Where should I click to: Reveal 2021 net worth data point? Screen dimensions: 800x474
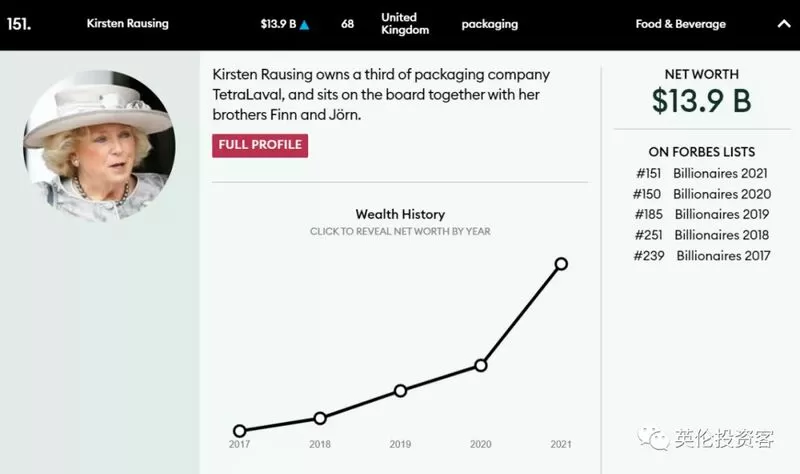click(x=561, y=264)
